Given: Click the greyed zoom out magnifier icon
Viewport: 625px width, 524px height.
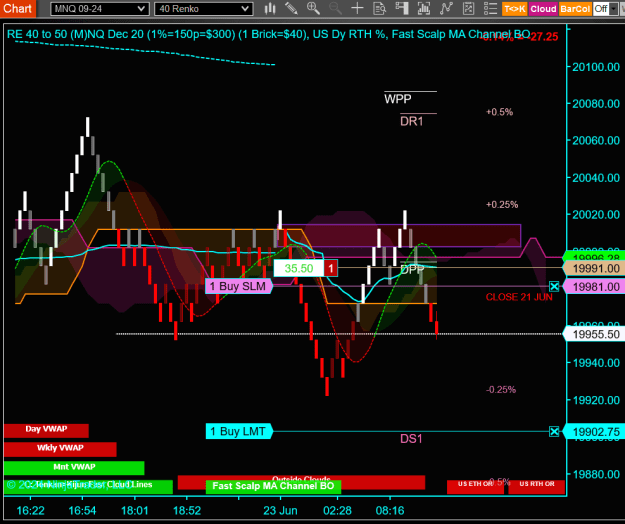Looking at the screenshot, I should point(335,8).
